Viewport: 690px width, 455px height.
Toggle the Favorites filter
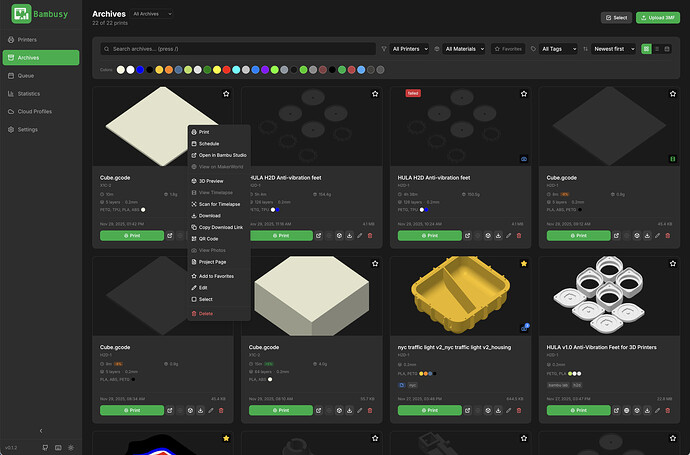[x=508, y=49]
